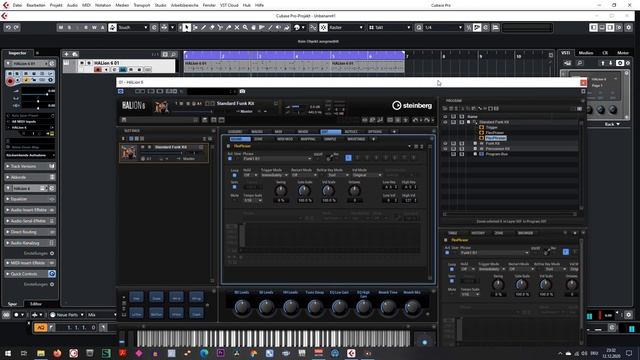
Task: Open the track list search magnifier
Action: pyautogui.click(x=173, y=54)
